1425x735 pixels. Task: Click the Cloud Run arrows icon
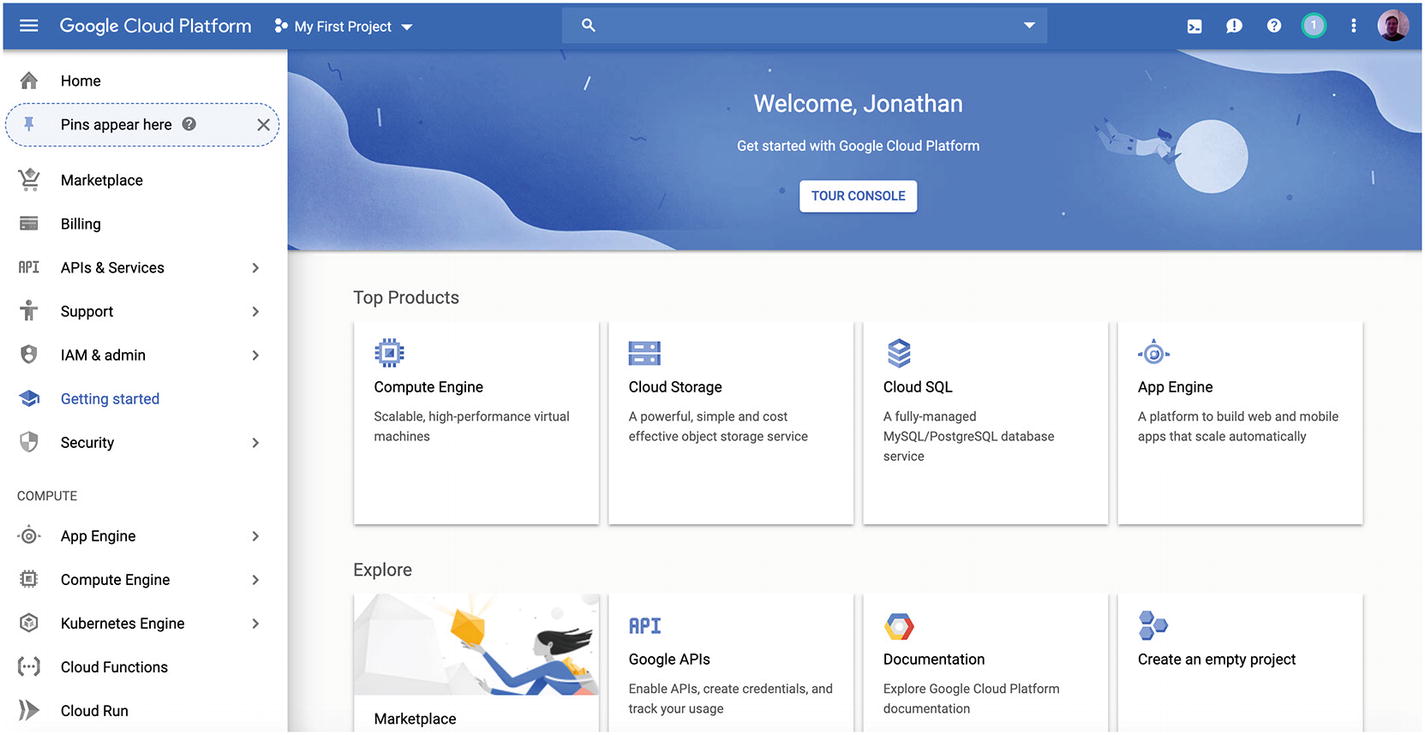29,711
